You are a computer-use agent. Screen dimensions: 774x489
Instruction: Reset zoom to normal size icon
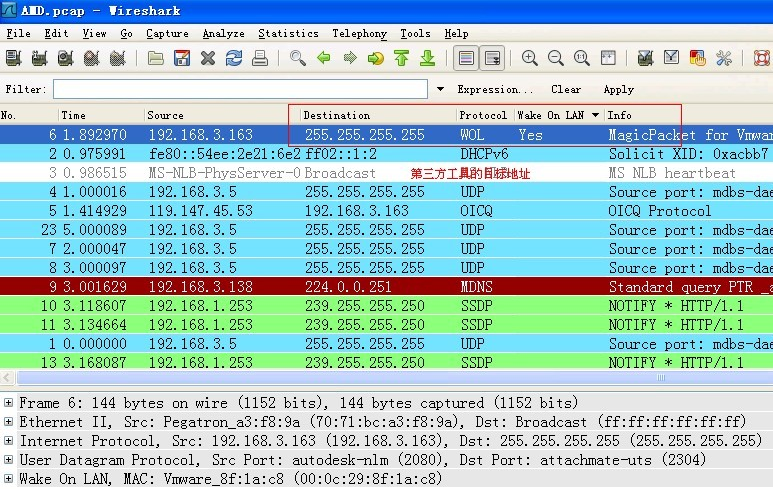pos(582,58)
